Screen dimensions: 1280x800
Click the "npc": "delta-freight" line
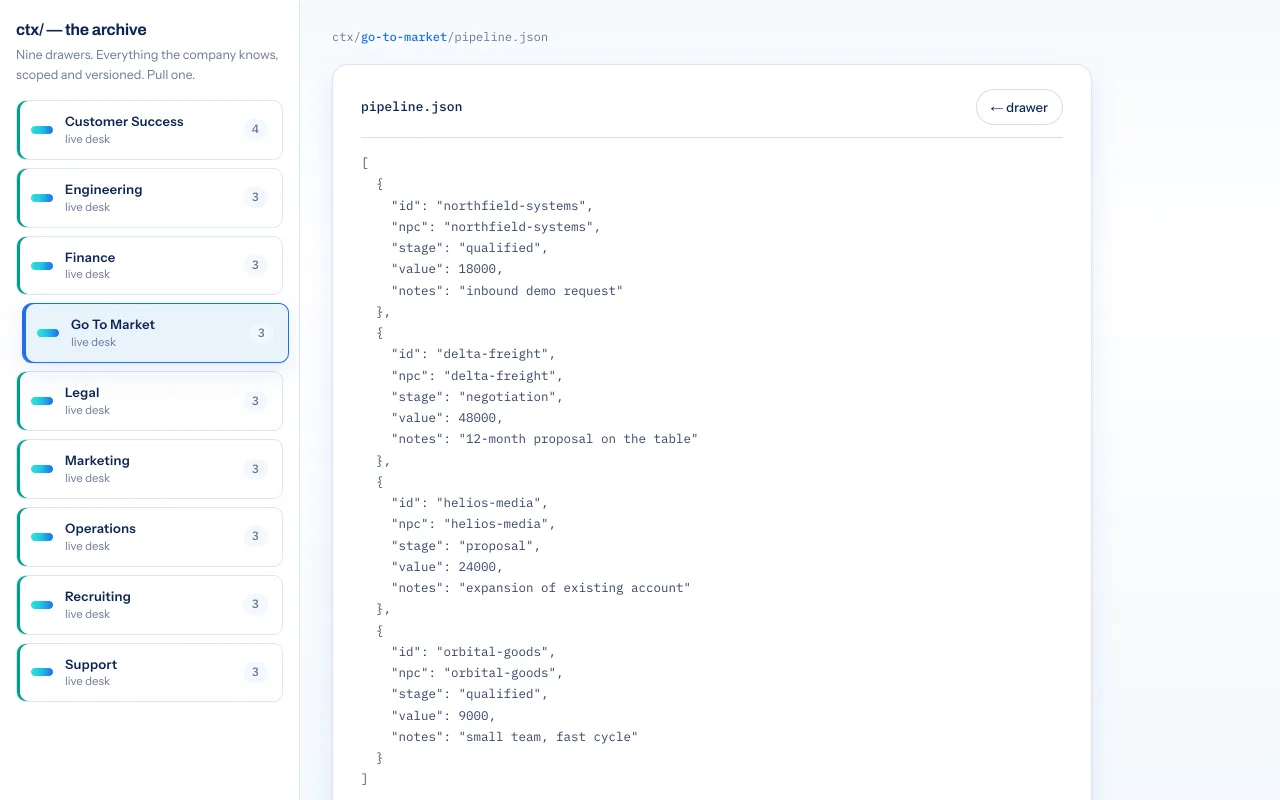coord(477,376)
